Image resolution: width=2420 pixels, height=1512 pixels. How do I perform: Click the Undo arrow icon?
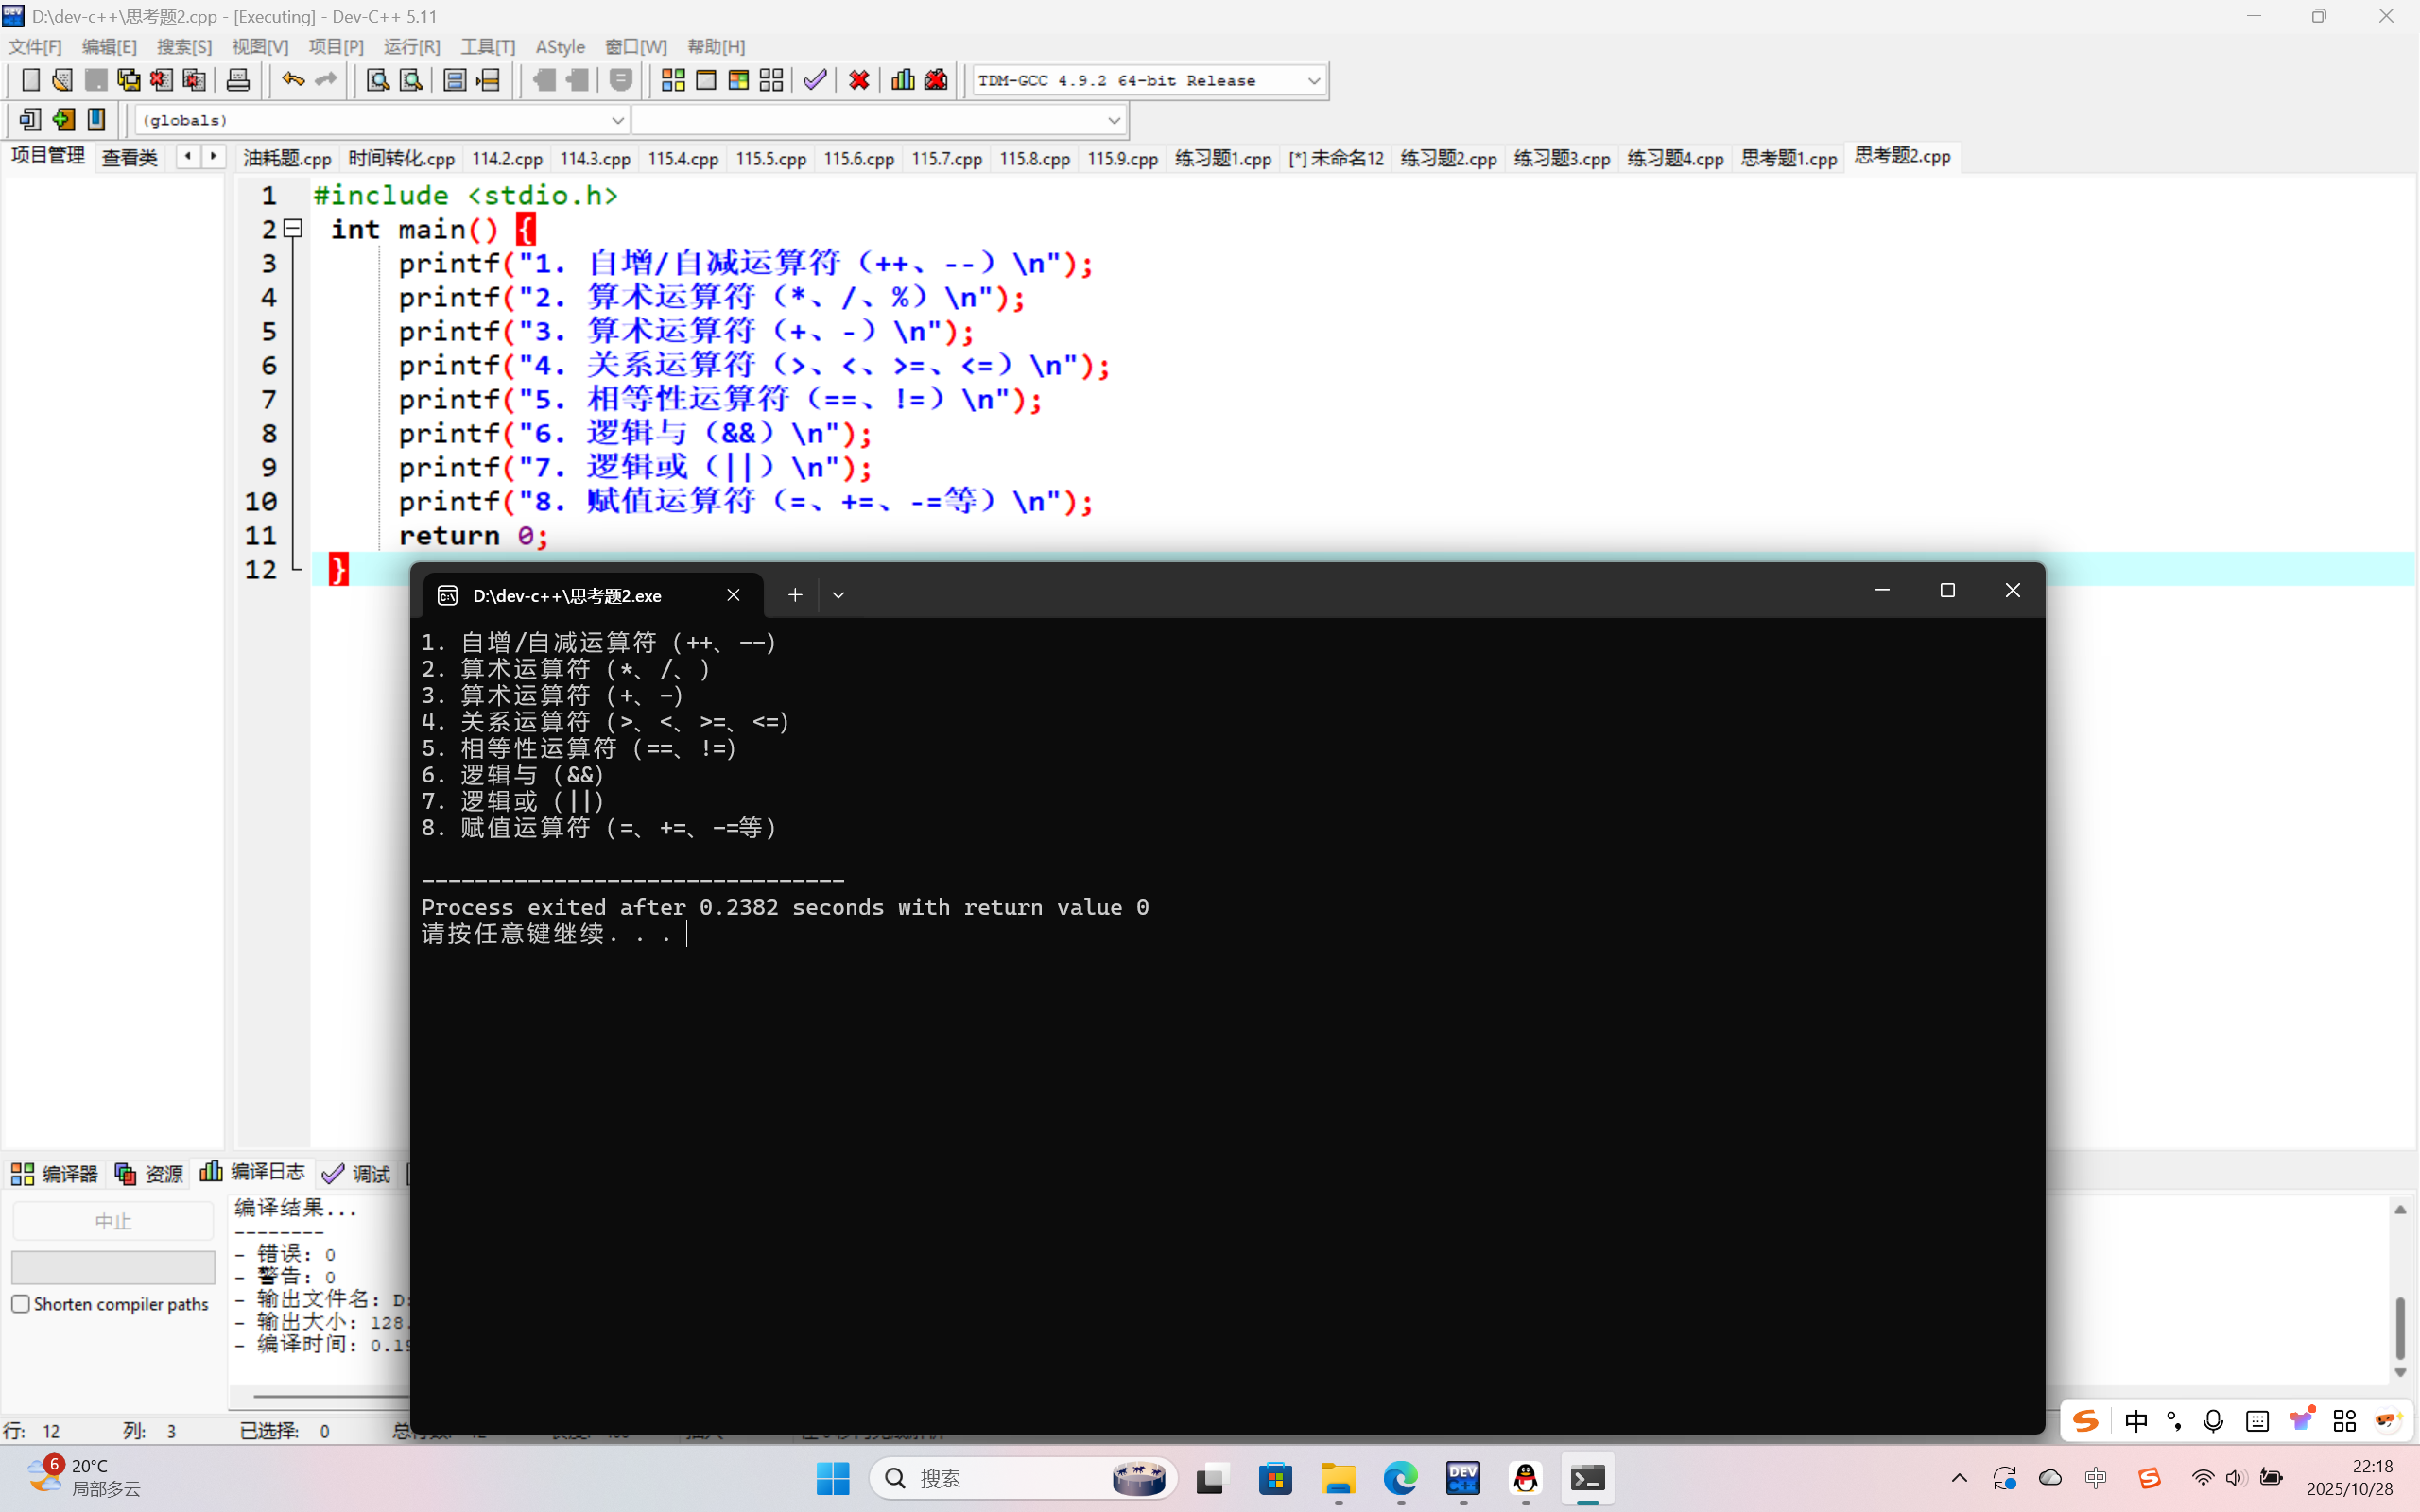(292, 80)
